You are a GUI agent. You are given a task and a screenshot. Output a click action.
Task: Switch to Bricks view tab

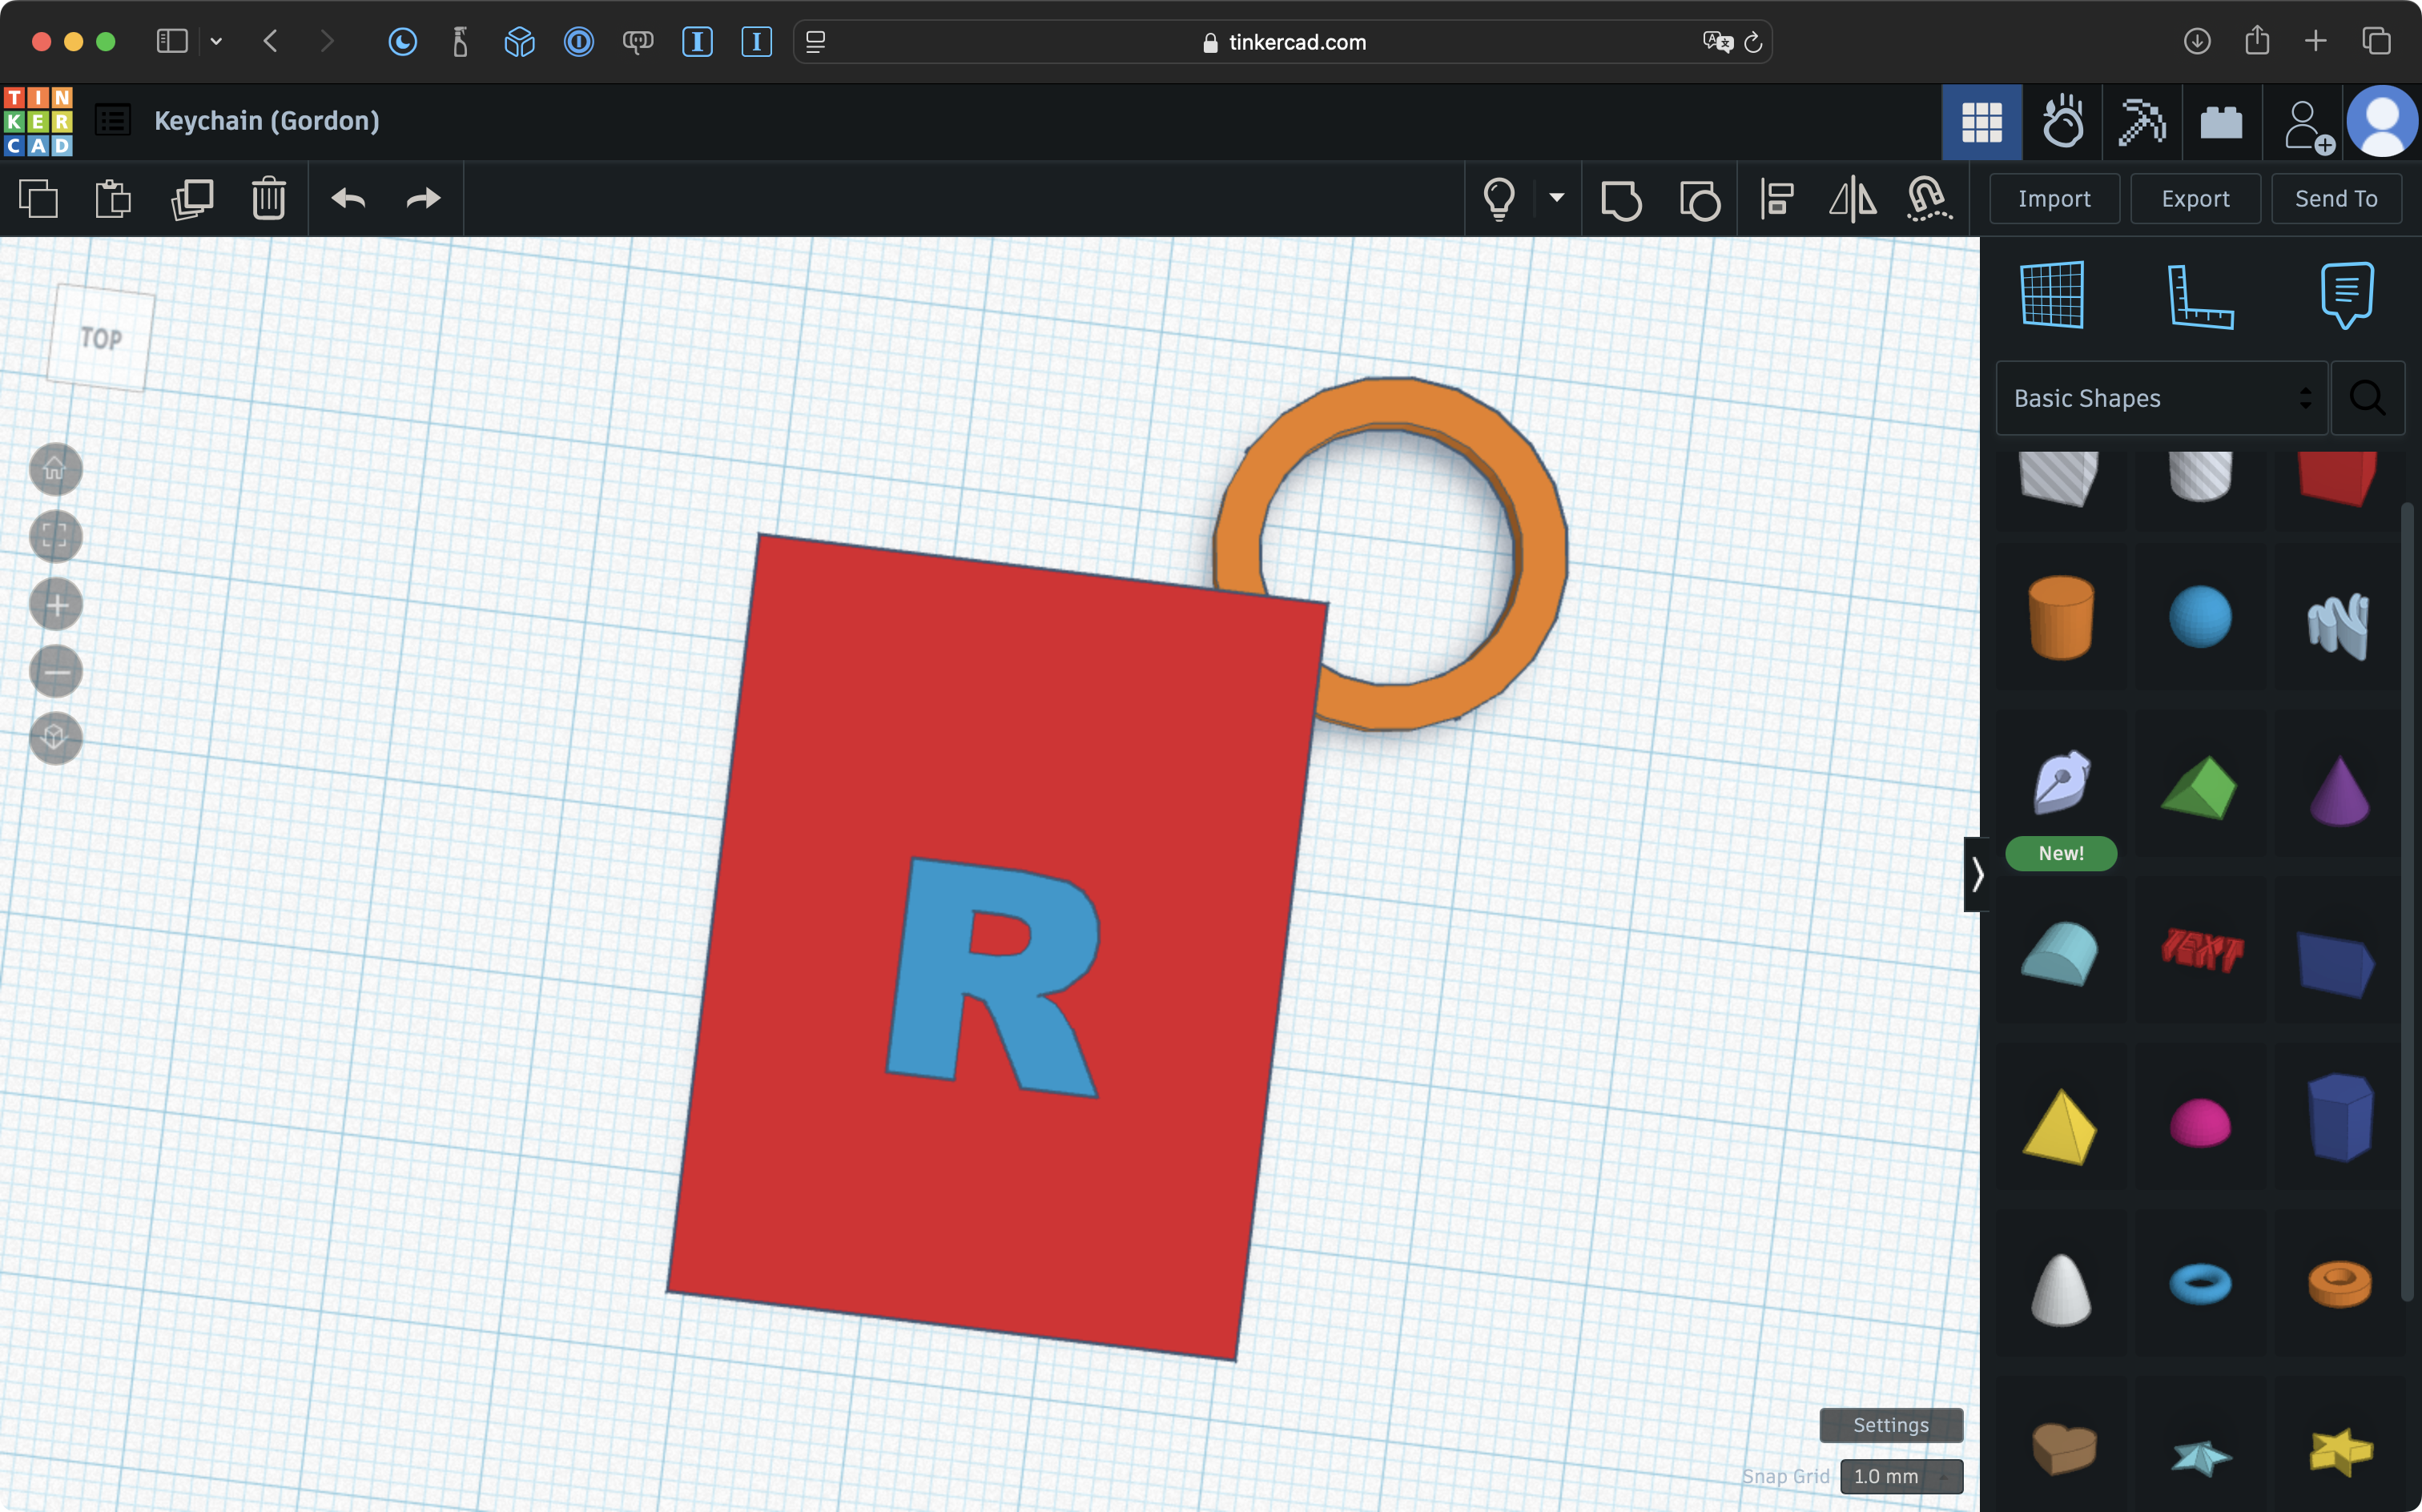2221,122
